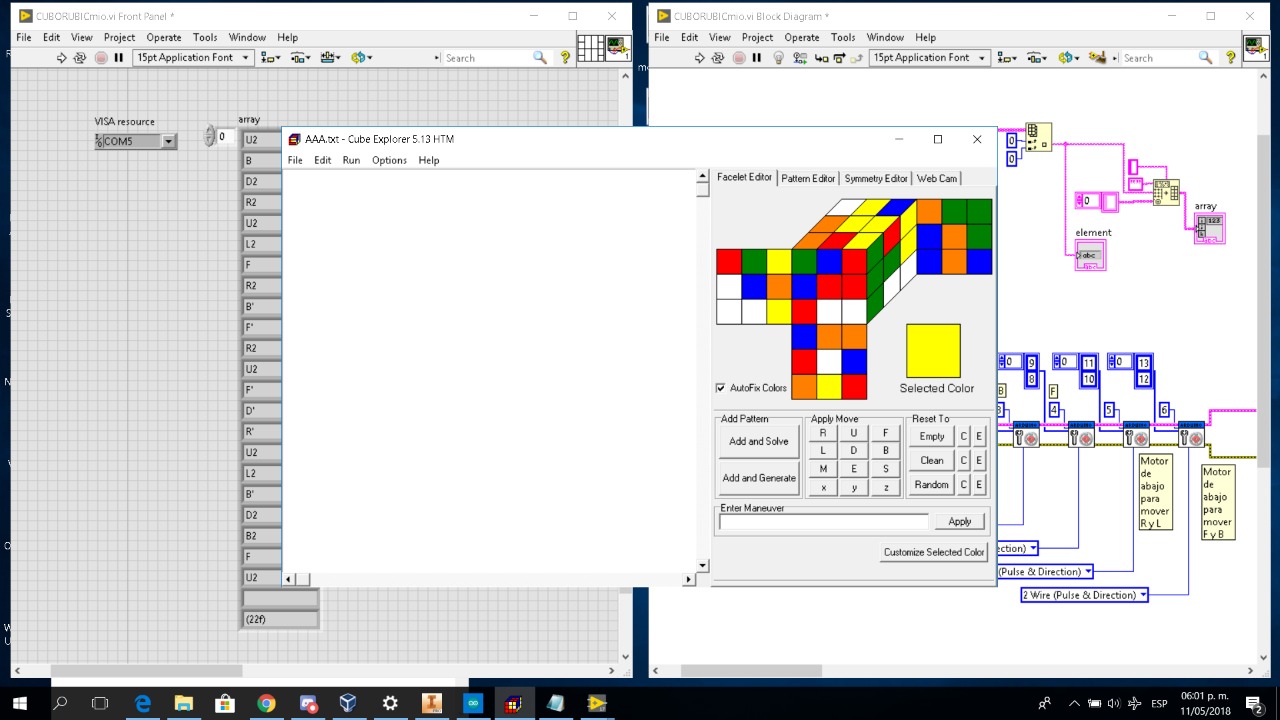Click Pause button in Front Panel toolbar

click(119, 58)
